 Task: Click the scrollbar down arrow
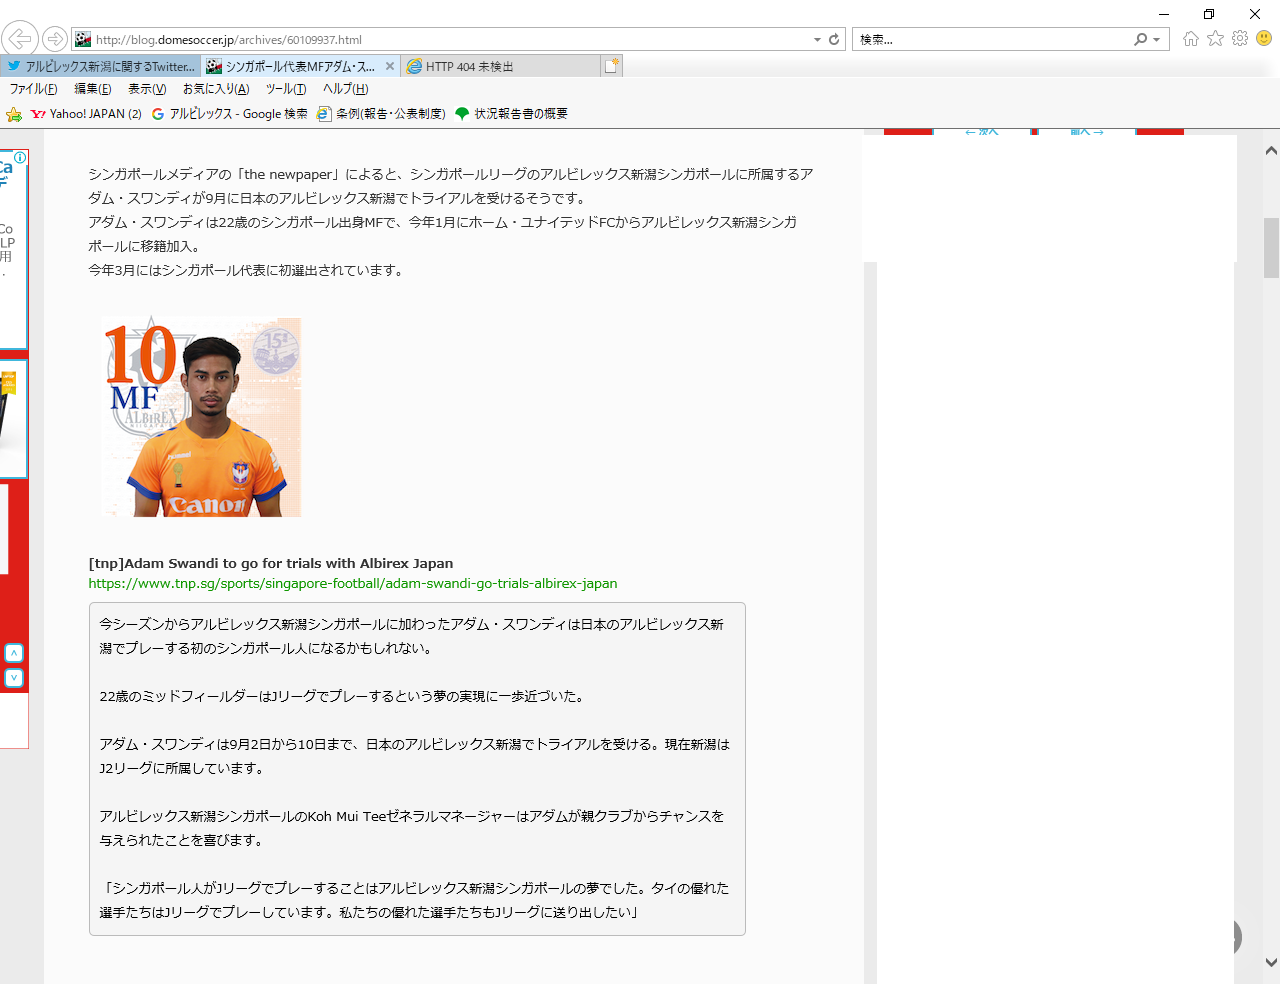[x=1271, y=963]
